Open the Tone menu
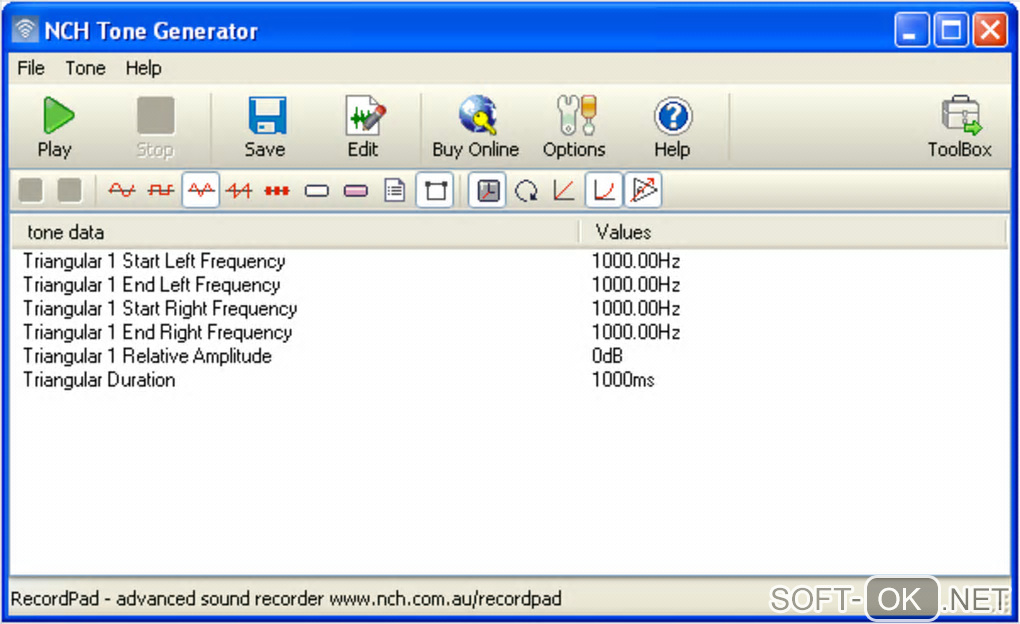The width and height of the screenshot is (1020, 624). pyautogui.click(x=85, y=68)
